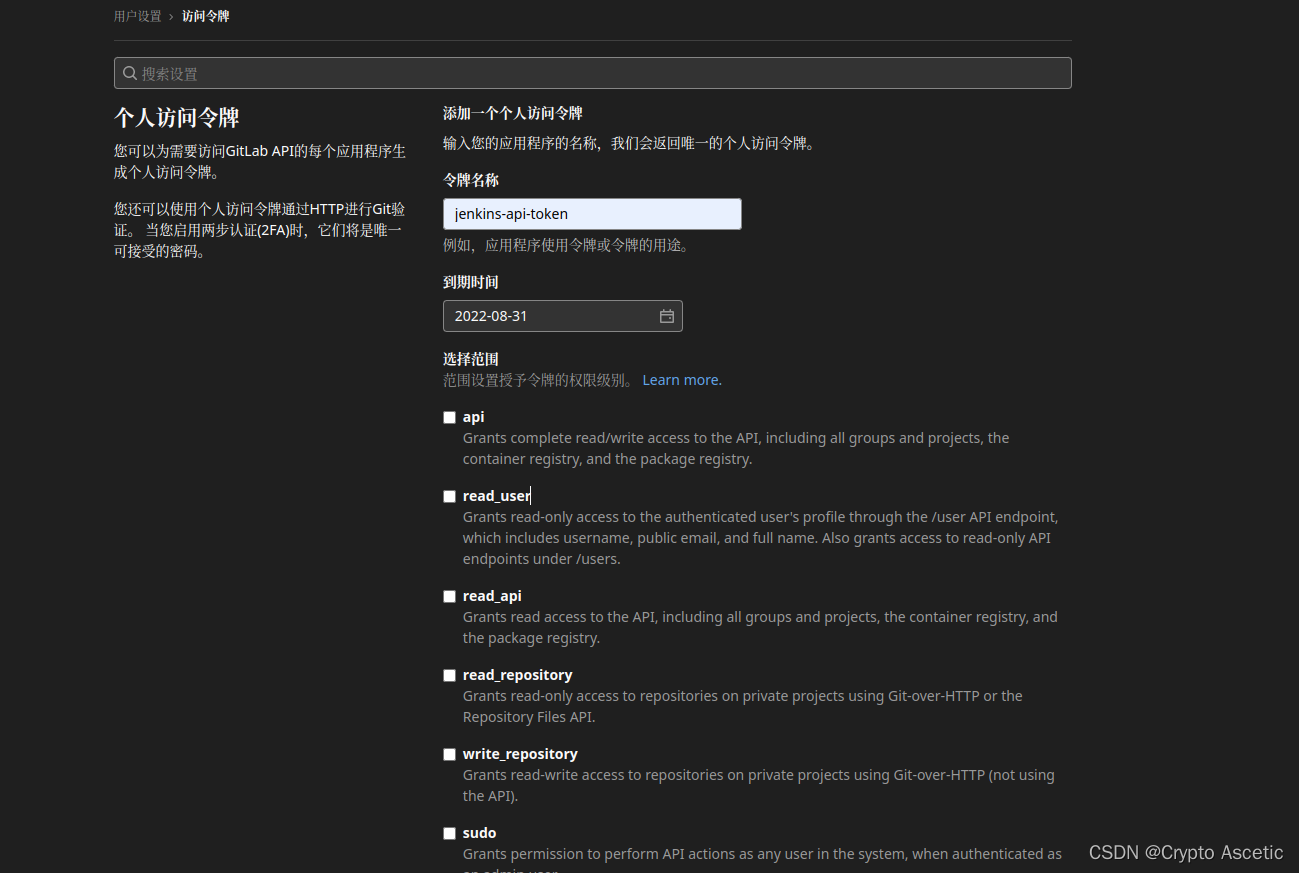1299x873 pixels.
Task: Click the read_user scope label
Action: point(497,496)
